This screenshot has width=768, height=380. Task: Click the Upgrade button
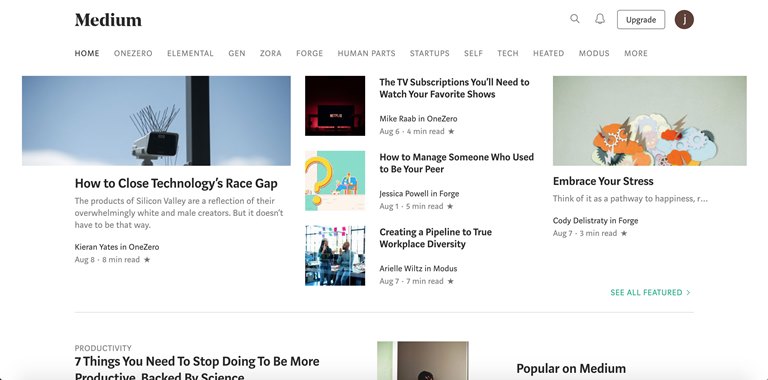click(x=641, y=20)
